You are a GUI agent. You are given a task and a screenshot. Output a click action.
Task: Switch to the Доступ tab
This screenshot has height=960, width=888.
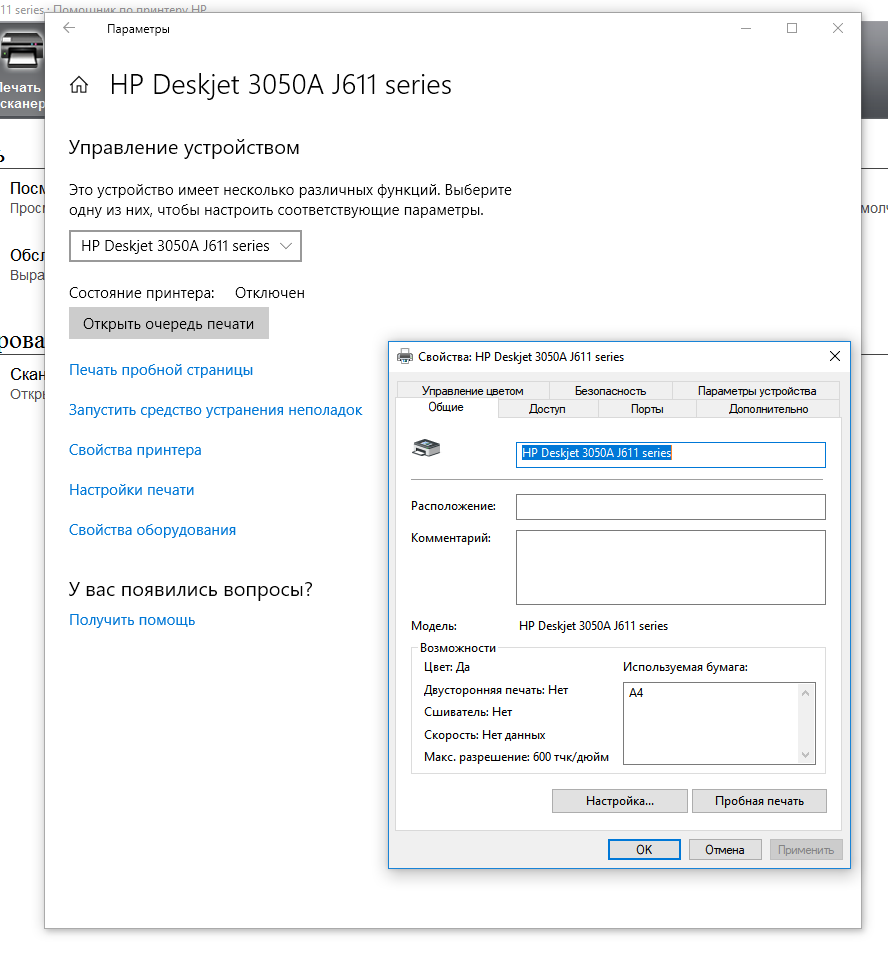coord(547,408)
